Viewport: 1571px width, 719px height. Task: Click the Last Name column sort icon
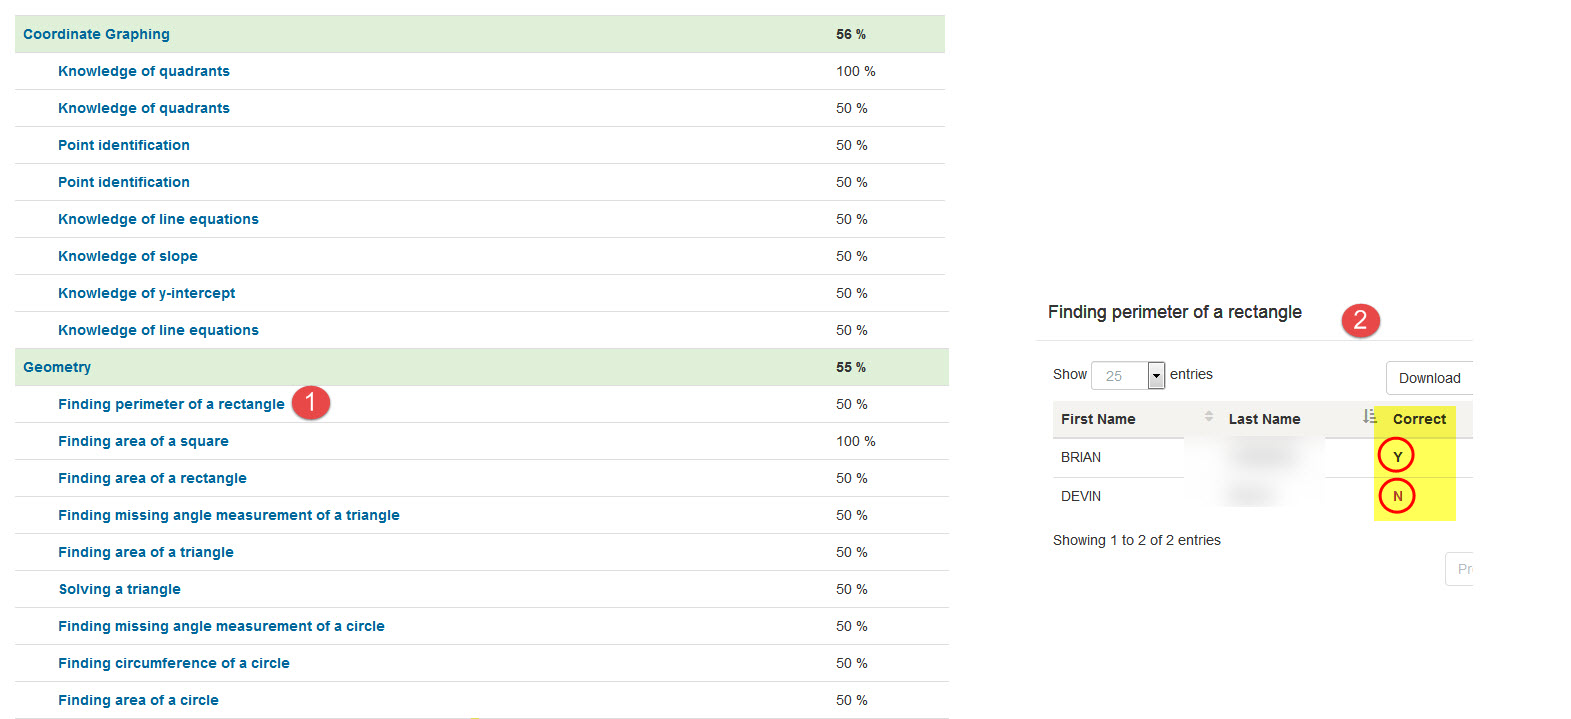tap(1369, 417)
